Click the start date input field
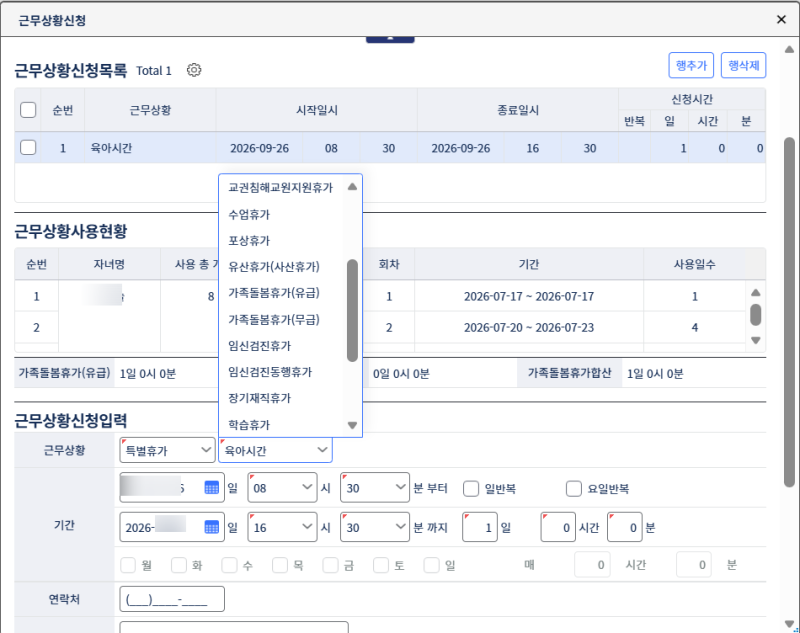The height and width of the screenshot is (633, 800). click(172, 488)
